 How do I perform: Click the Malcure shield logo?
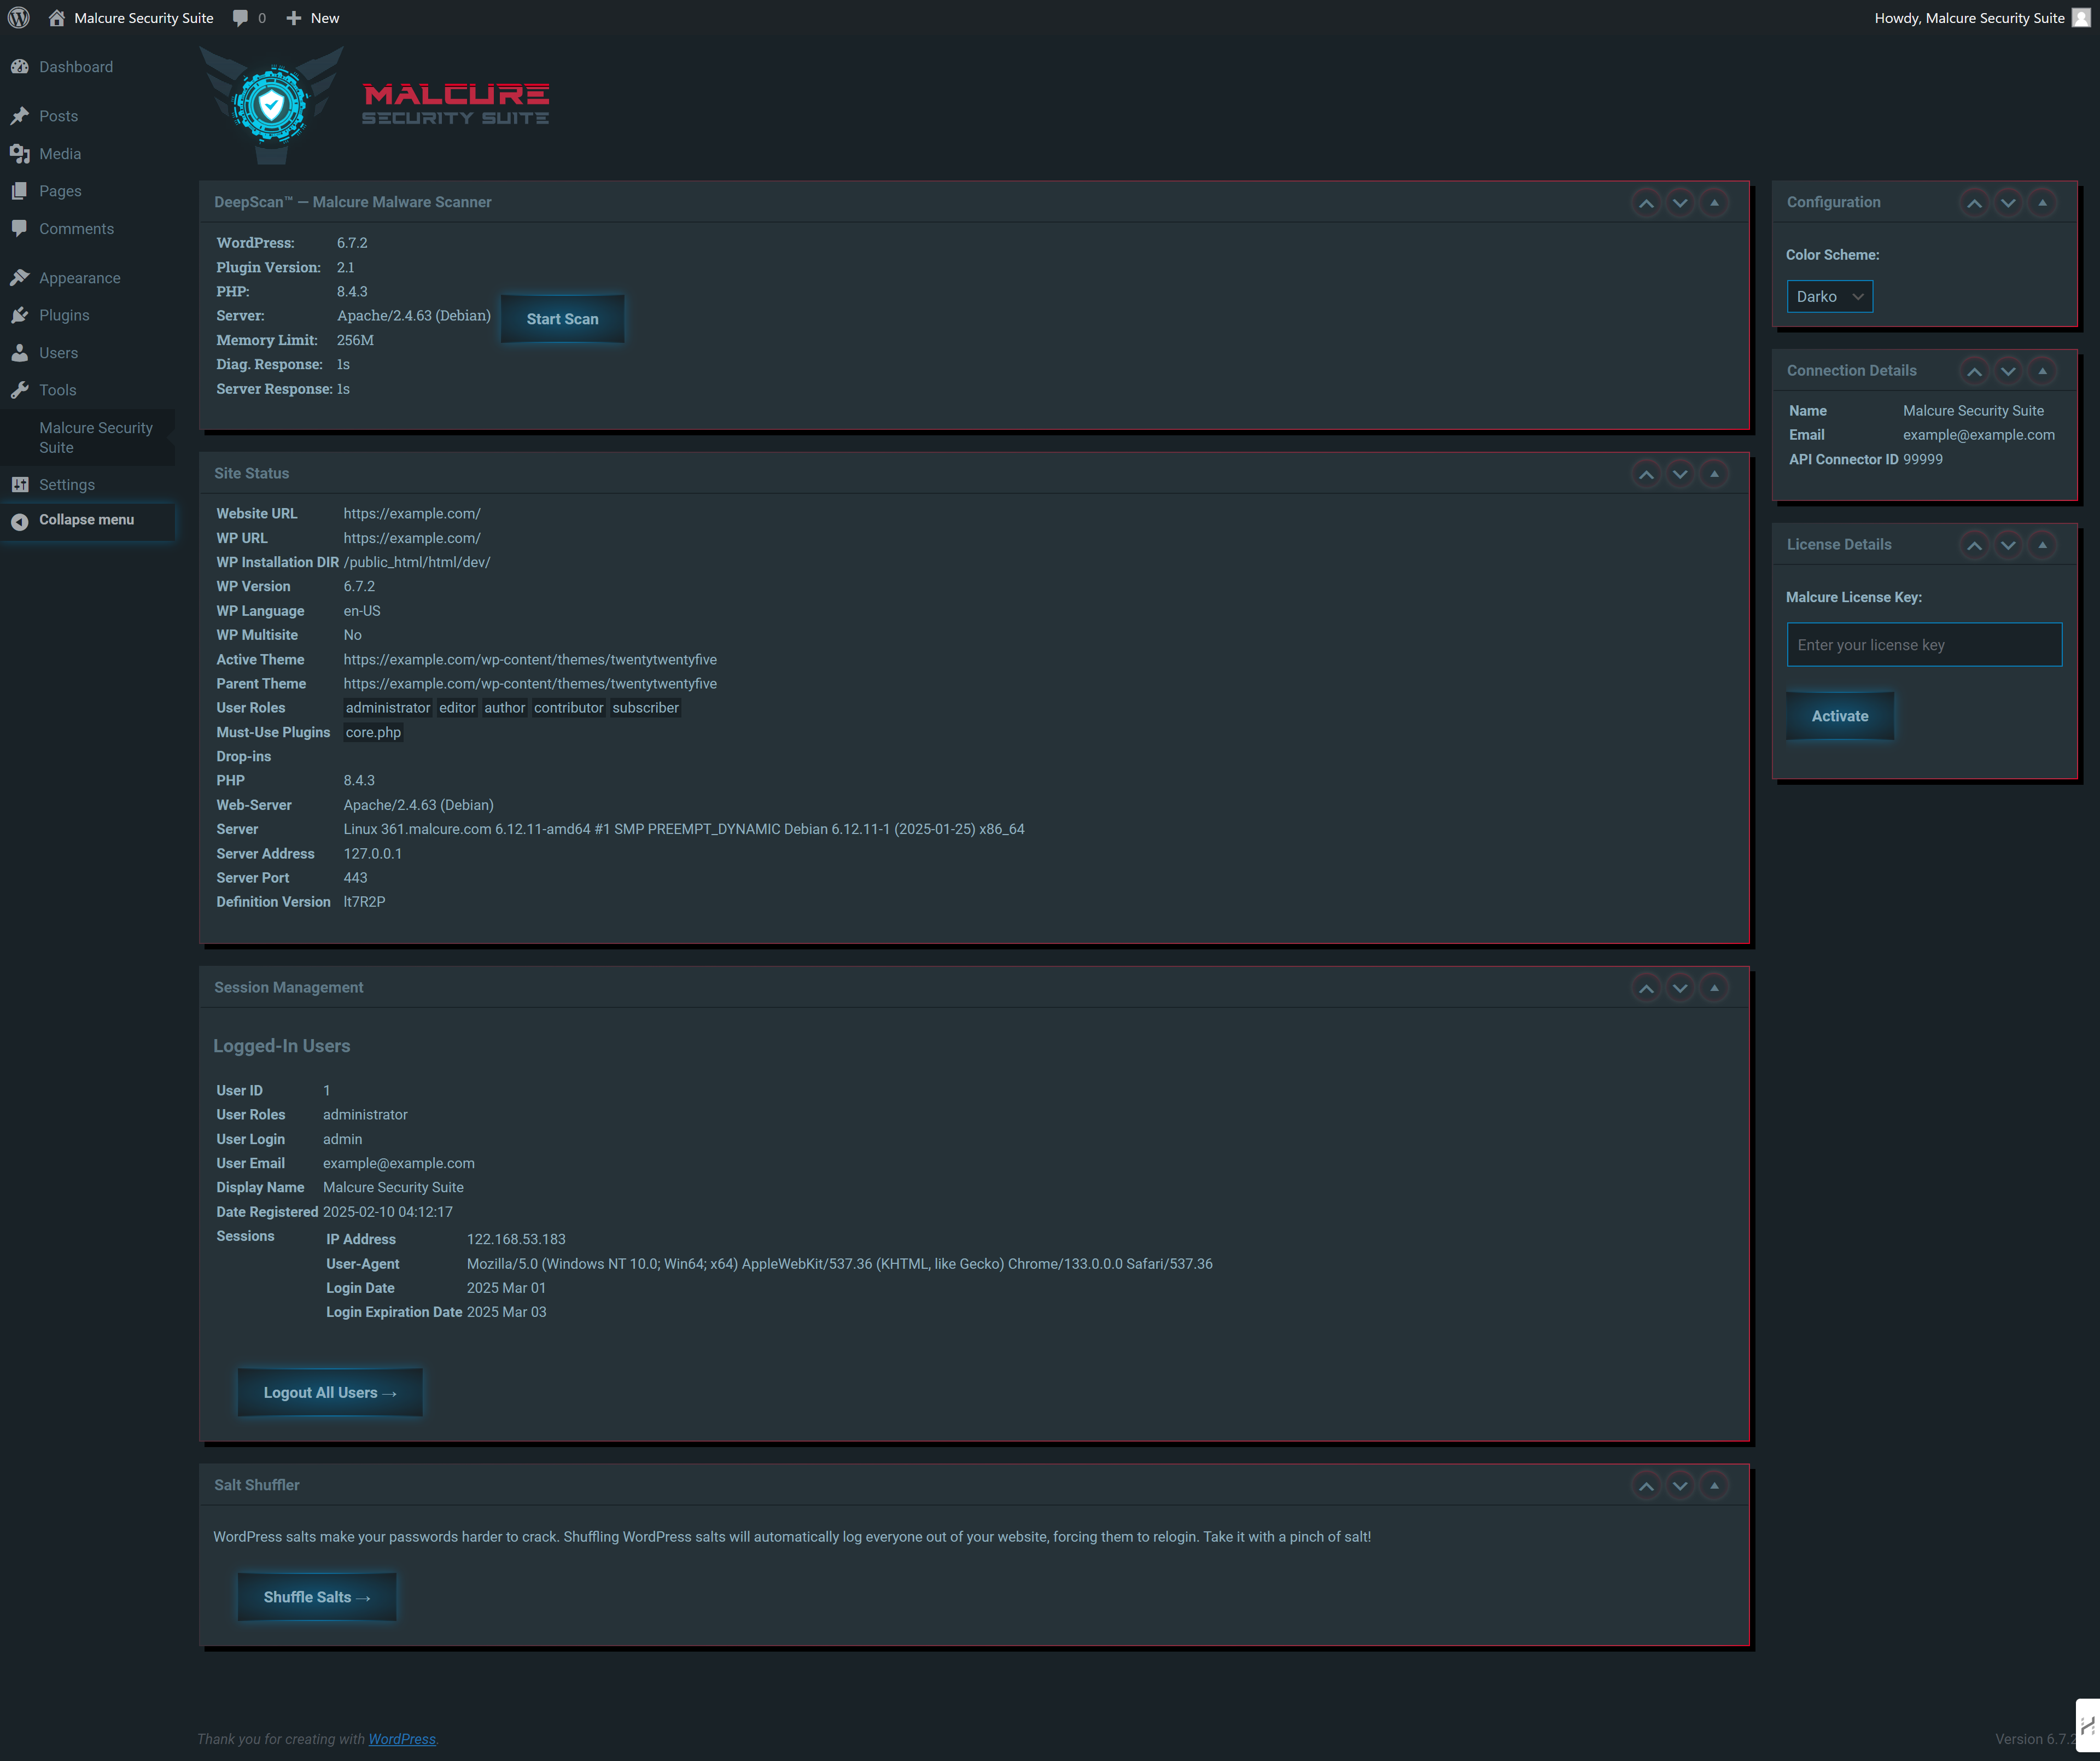tap(271, 105)
